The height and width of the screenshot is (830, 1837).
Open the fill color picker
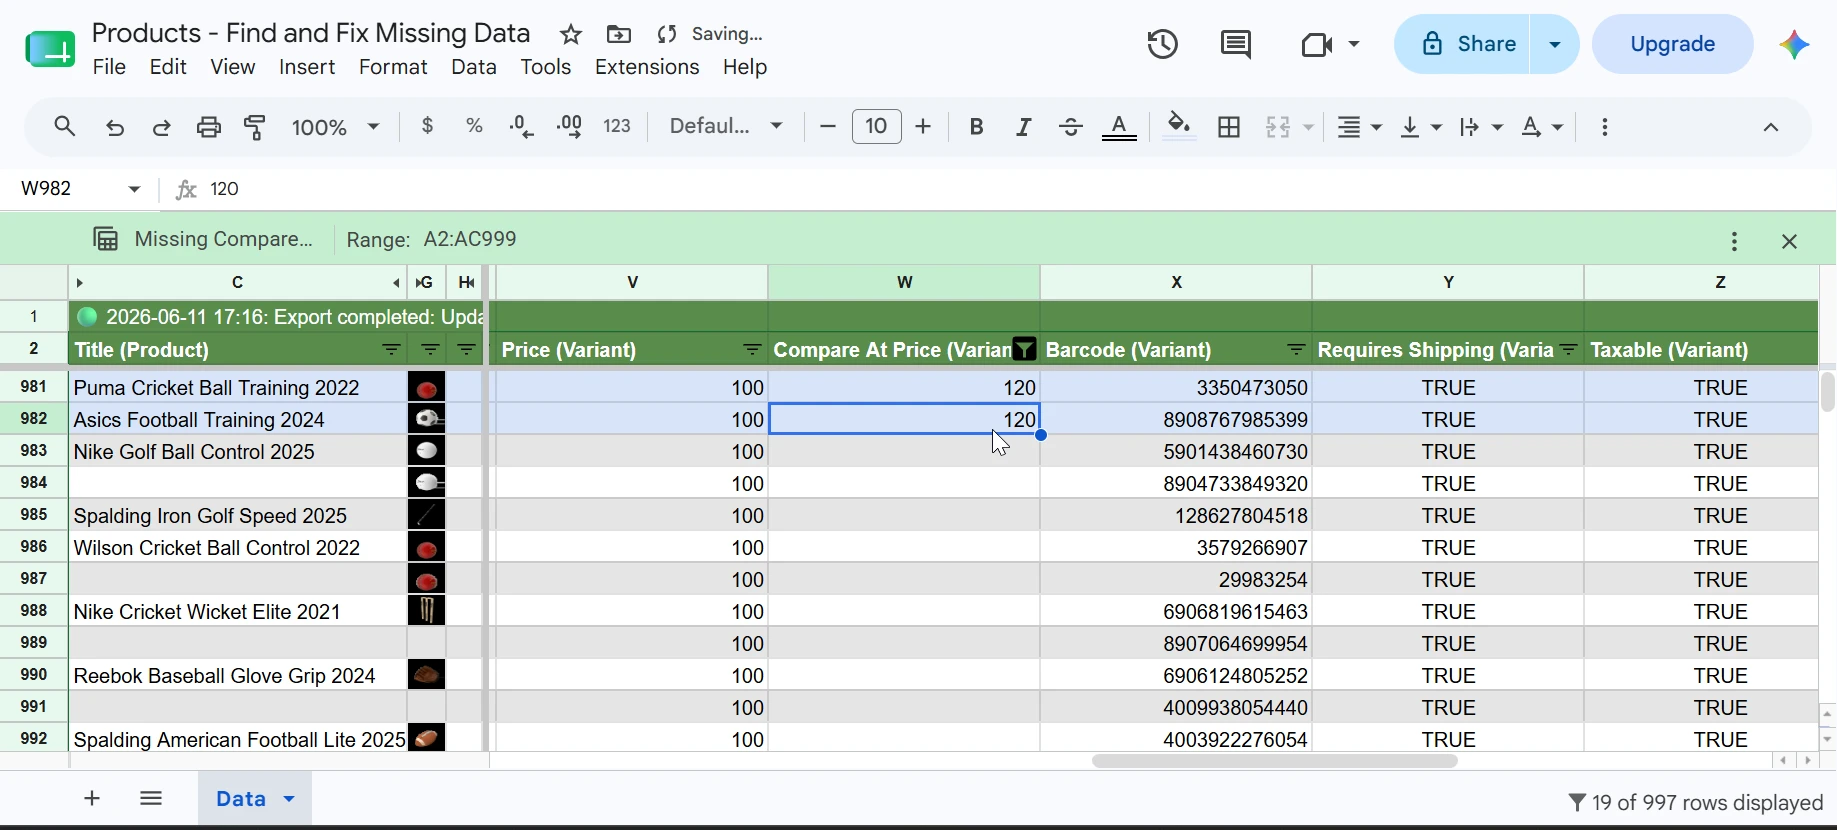[x=1180, y=127]
